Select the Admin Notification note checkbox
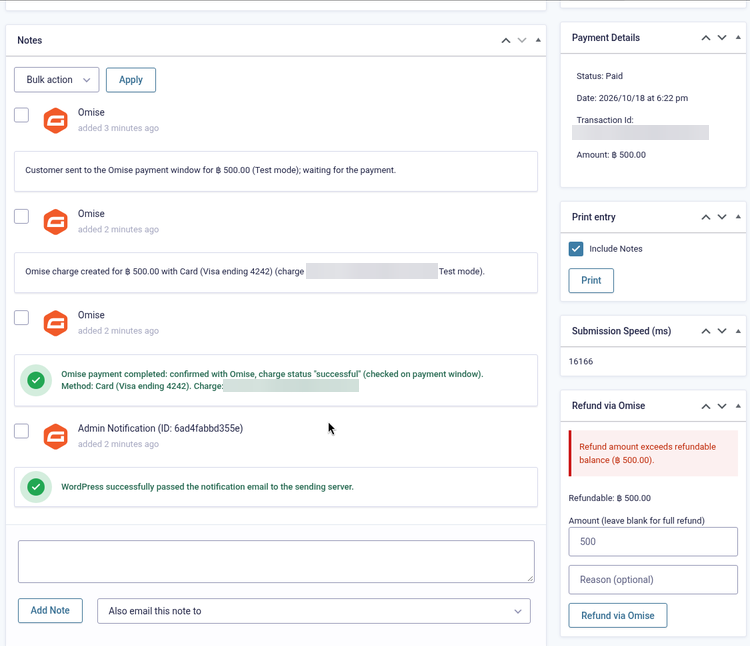Viewport: 750px width, 646px height. click(x=22, y=431)
